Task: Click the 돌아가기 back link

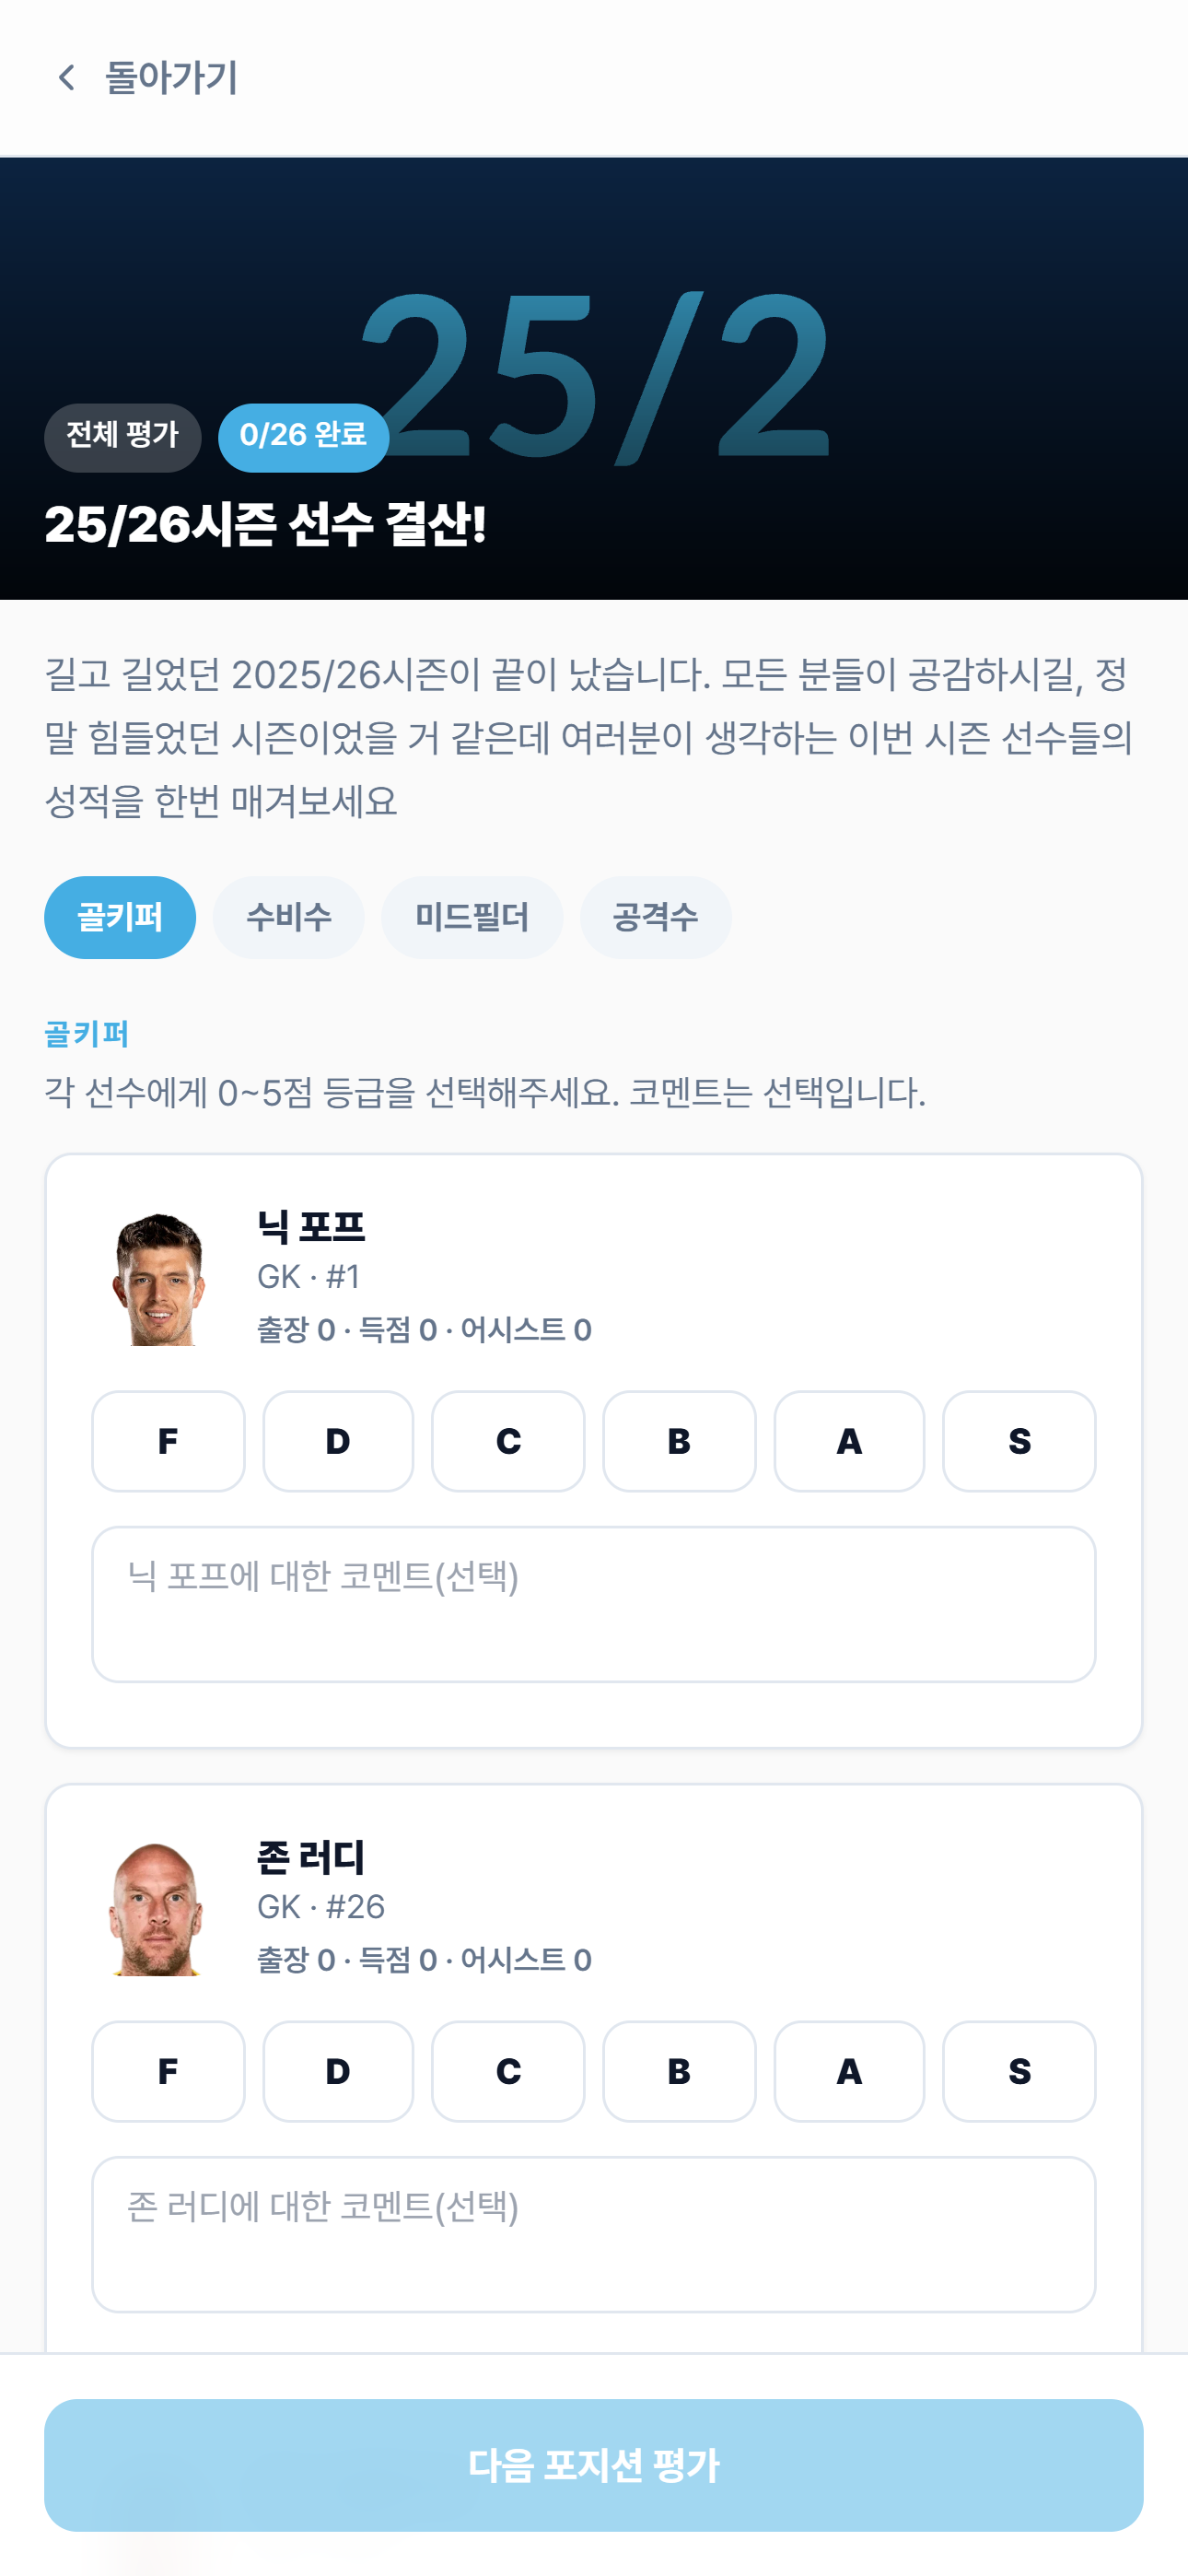Action: (x=146, y=78)
